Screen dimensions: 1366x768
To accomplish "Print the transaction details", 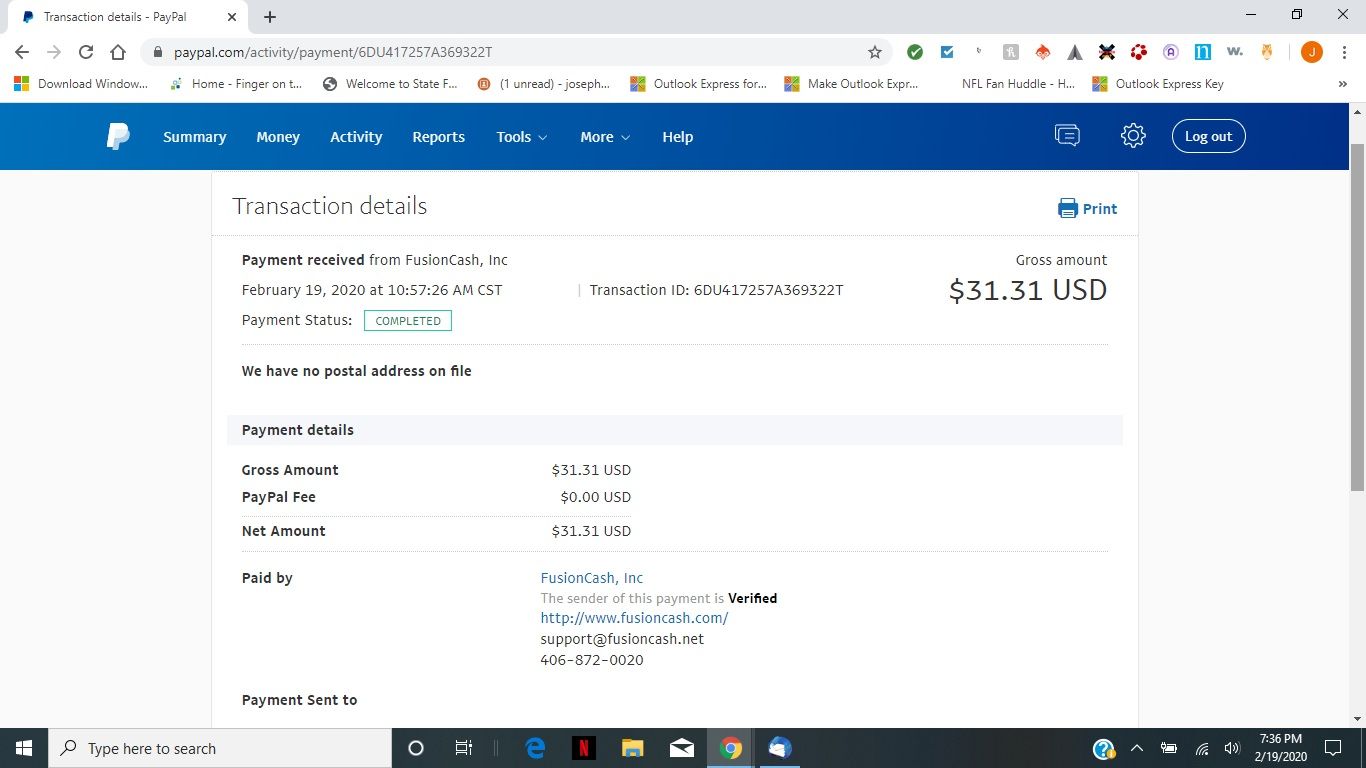I will click(1088, 208).
